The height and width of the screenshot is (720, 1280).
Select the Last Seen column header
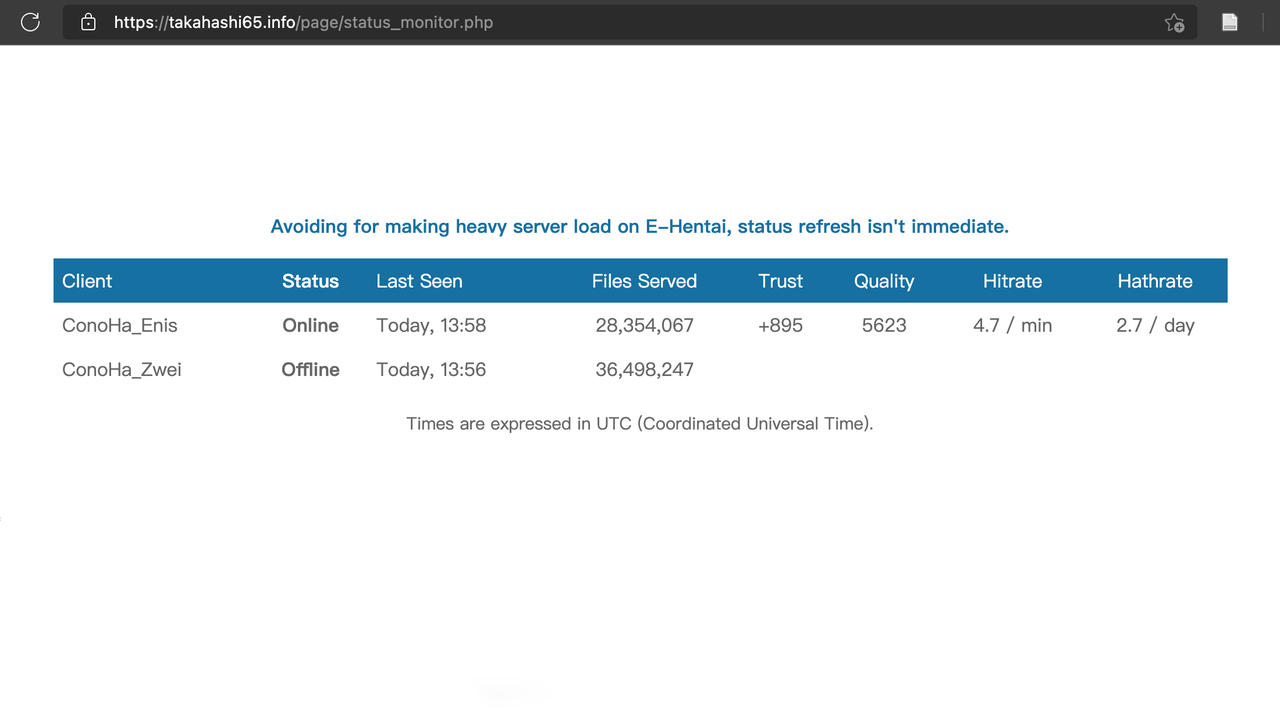(419, 281)
